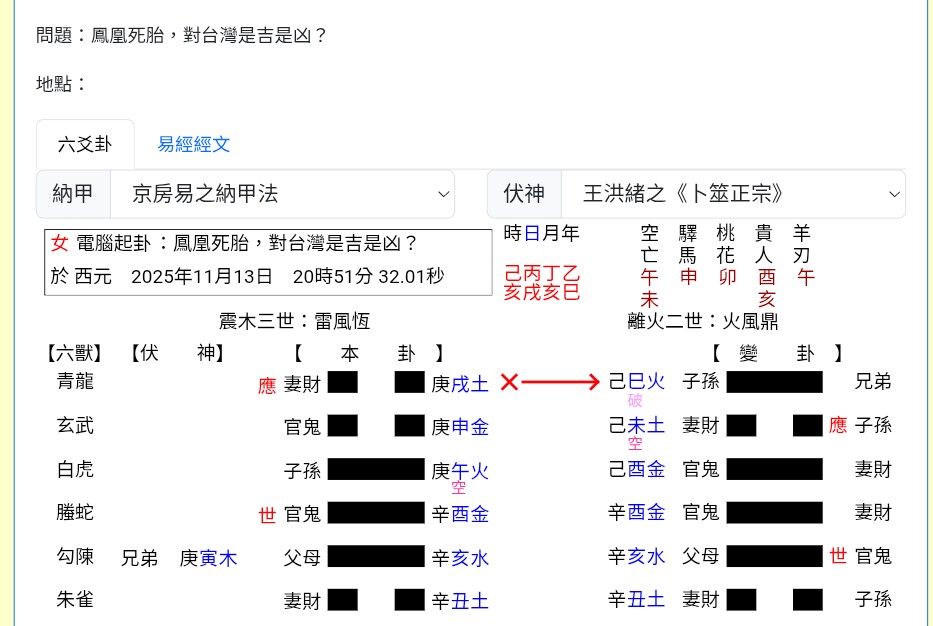Click the red 世 marker in the 變卦 column

838,558
